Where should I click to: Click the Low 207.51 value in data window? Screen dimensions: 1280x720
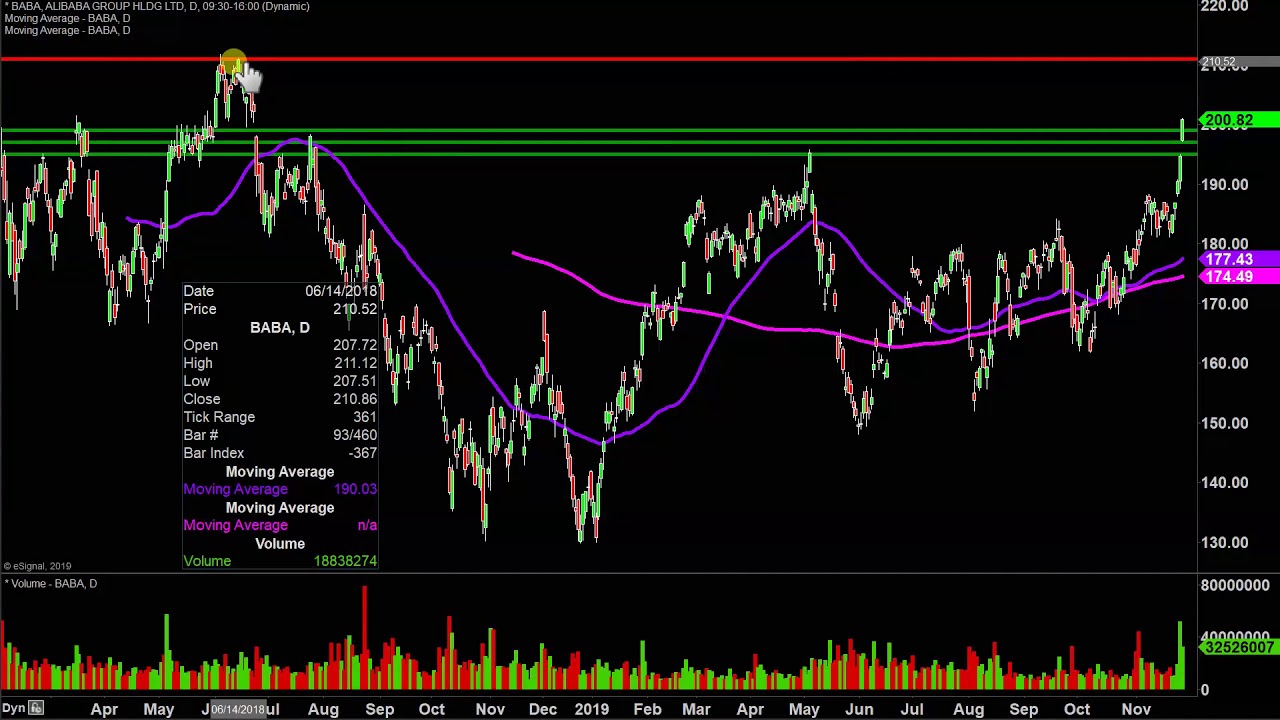355,381
